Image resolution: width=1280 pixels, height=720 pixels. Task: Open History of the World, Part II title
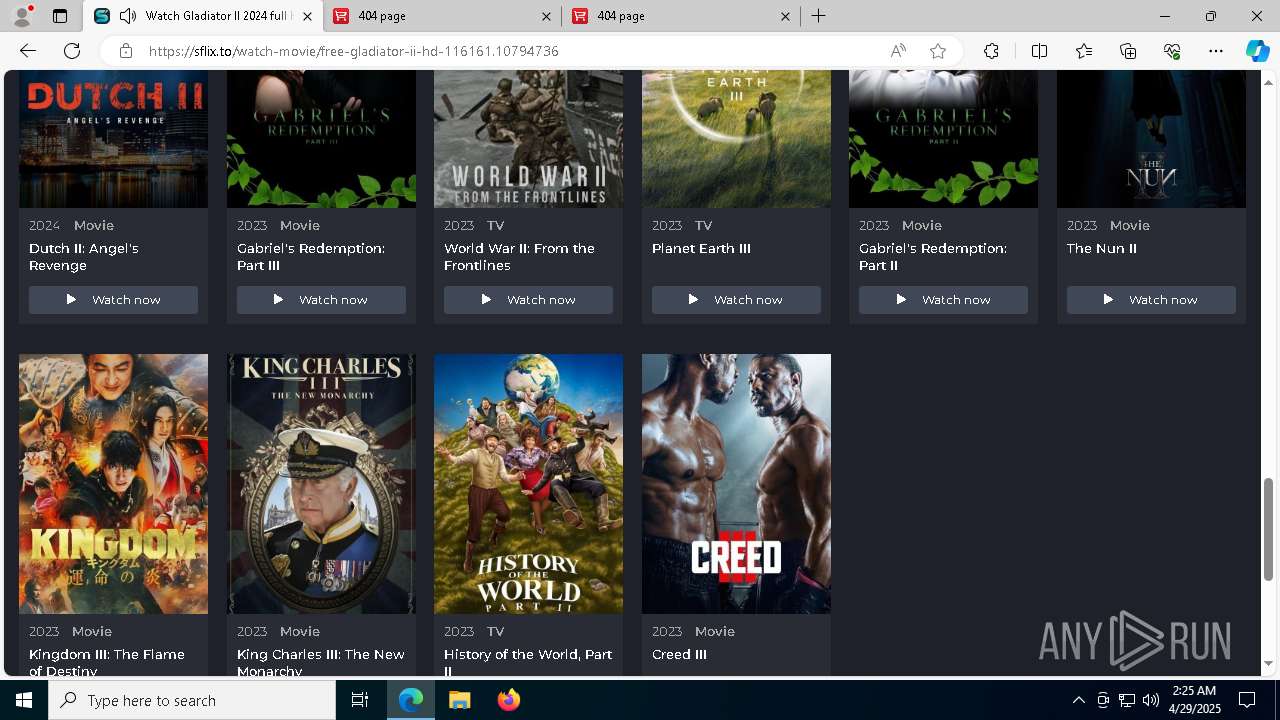[528, 662]
